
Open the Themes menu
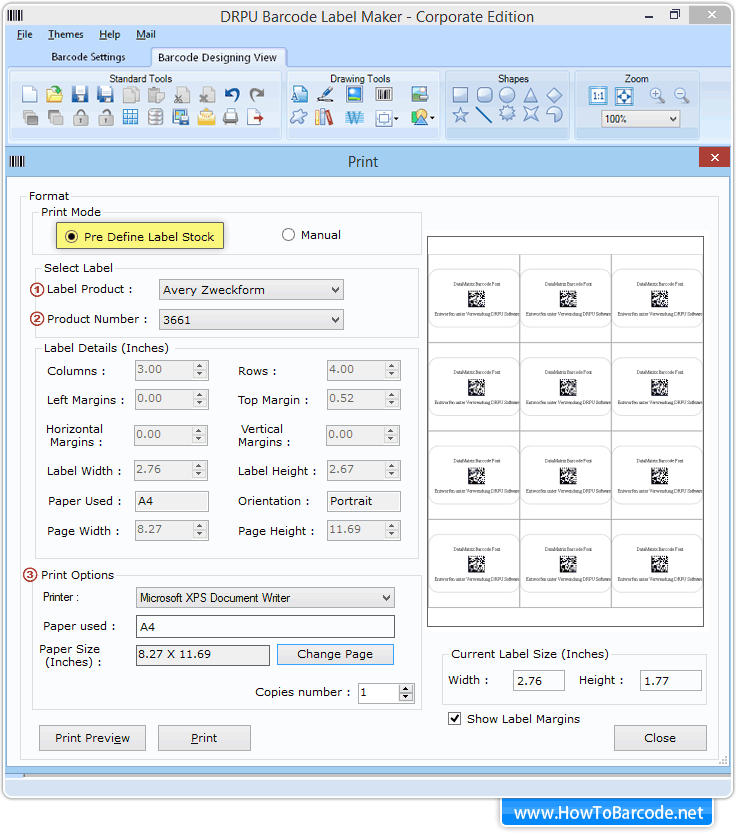coord(66,35)
